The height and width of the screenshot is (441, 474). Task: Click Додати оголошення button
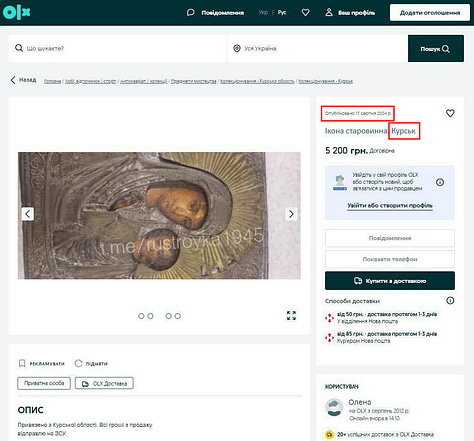point(430,13)
